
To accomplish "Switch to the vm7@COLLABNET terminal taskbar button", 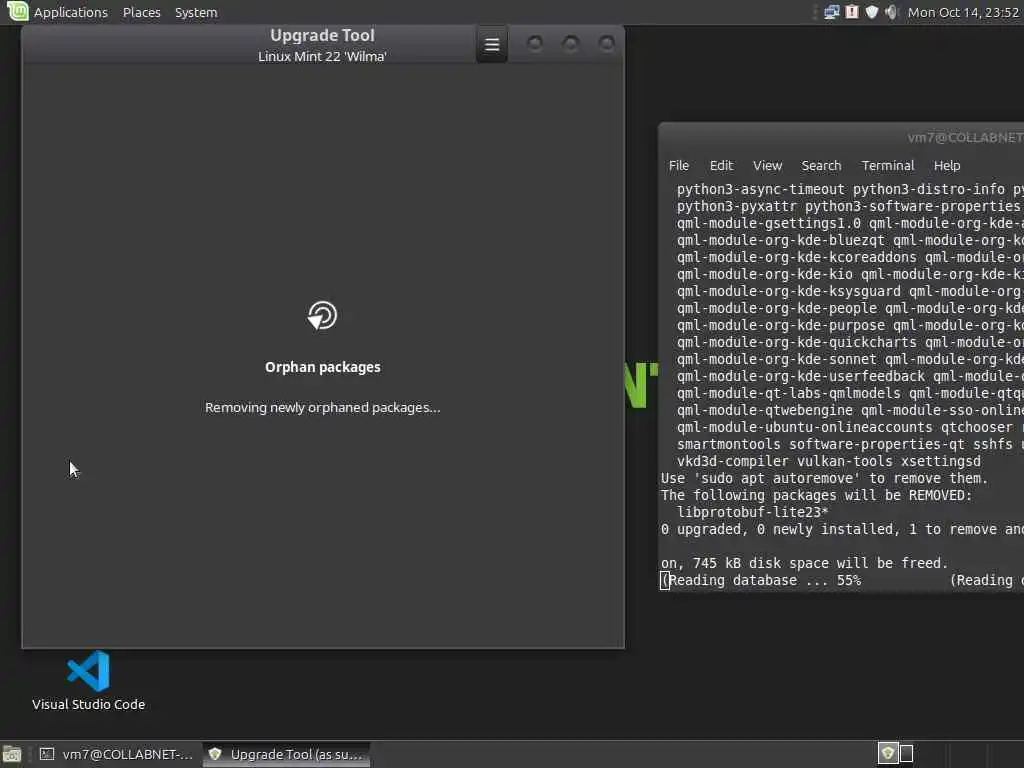I will pos(117,754).
